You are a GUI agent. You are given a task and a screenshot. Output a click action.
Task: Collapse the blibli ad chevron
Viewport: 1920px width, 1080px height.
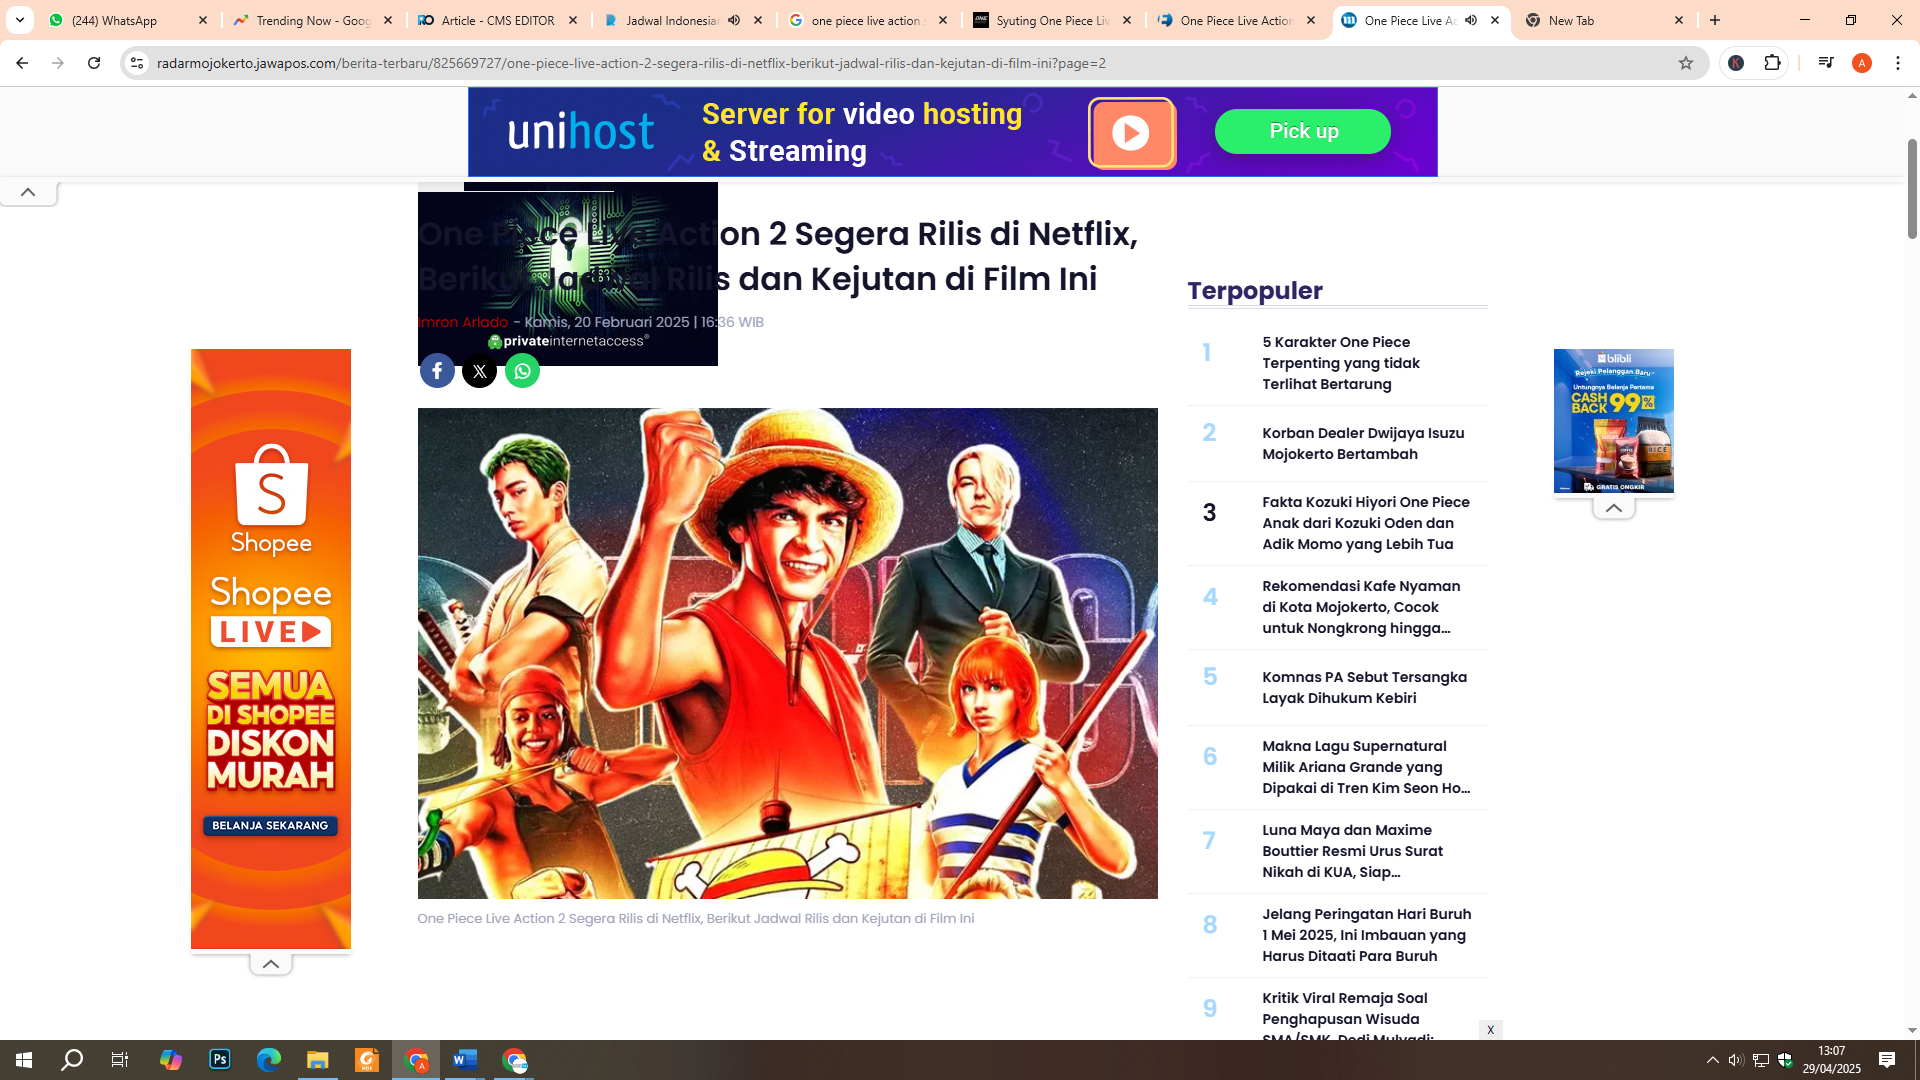1614,508
